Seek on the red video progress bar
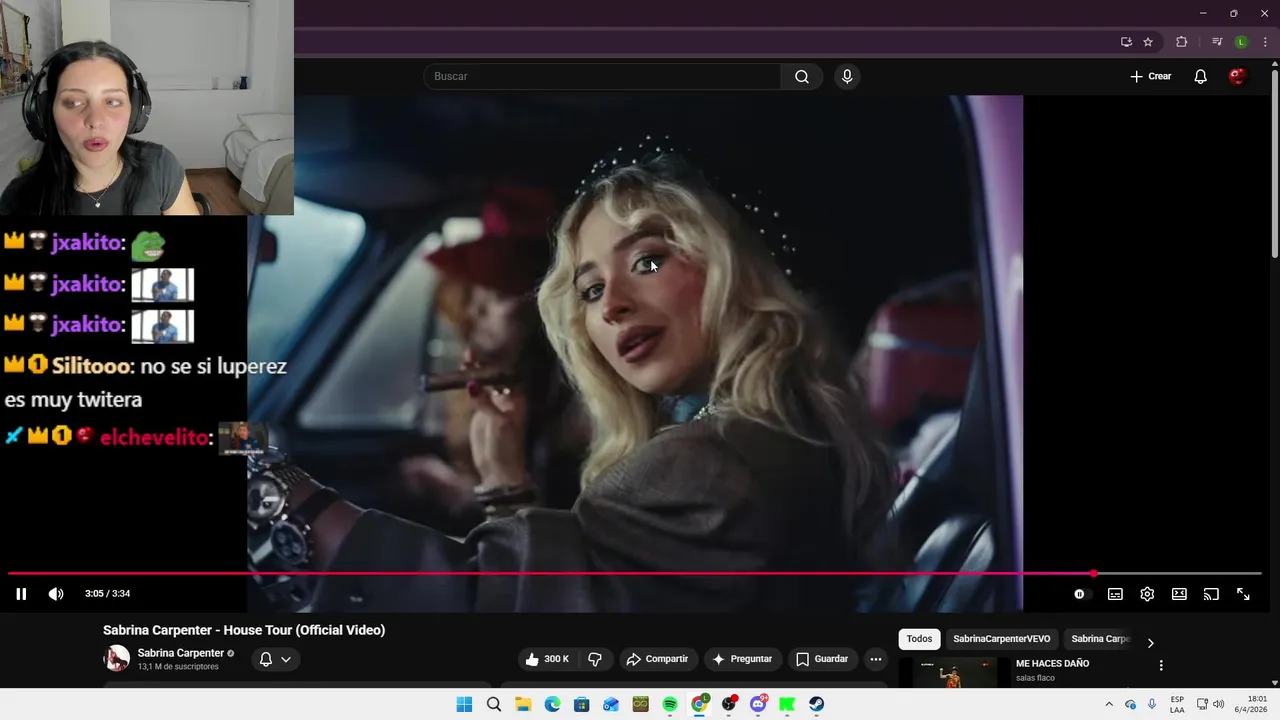The height and width of the screenshot is (720, 1280). 634,574
